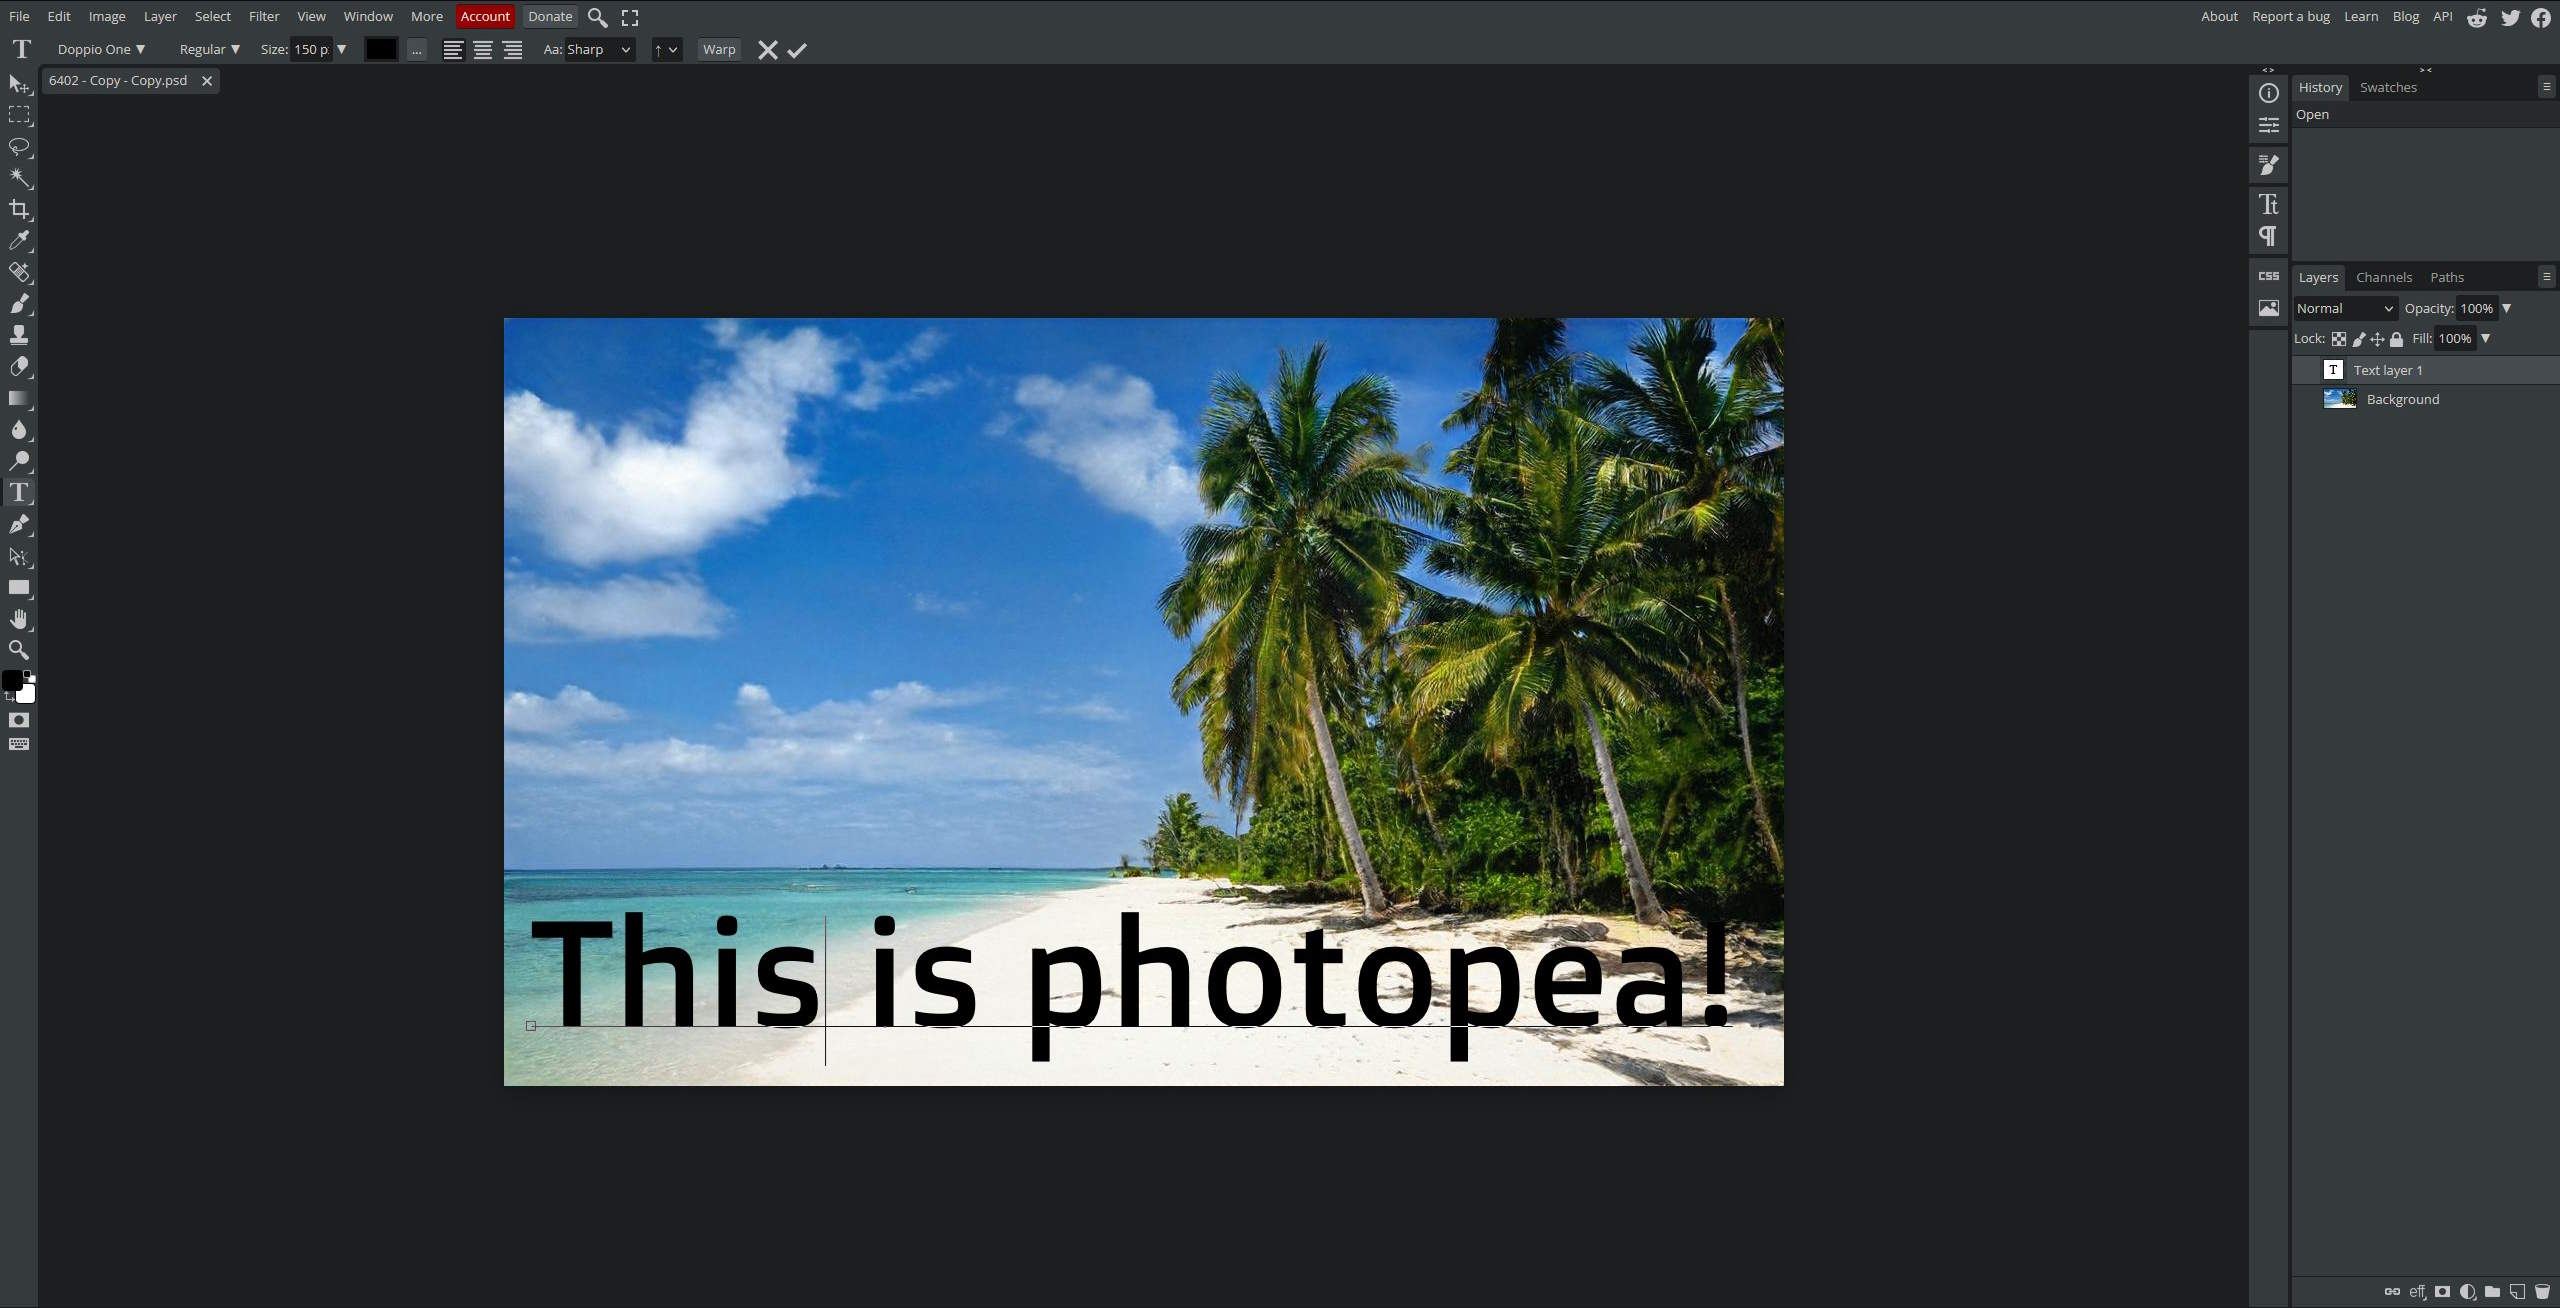Create new folder in Layers panel
Viewport: 2560px width, 1308px height.
(x=2492, y=1291)
